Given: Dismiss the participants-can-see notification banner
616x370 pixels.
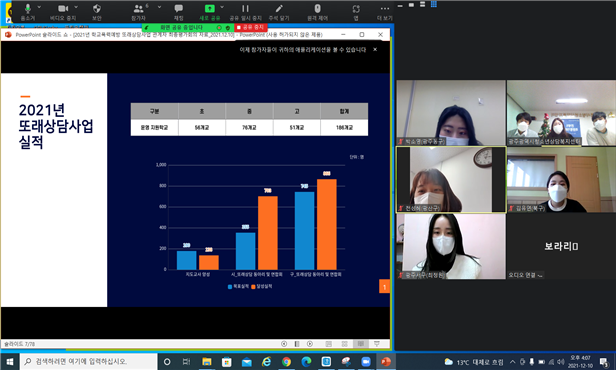Looking at the screenshot, I should coord(375,49).
